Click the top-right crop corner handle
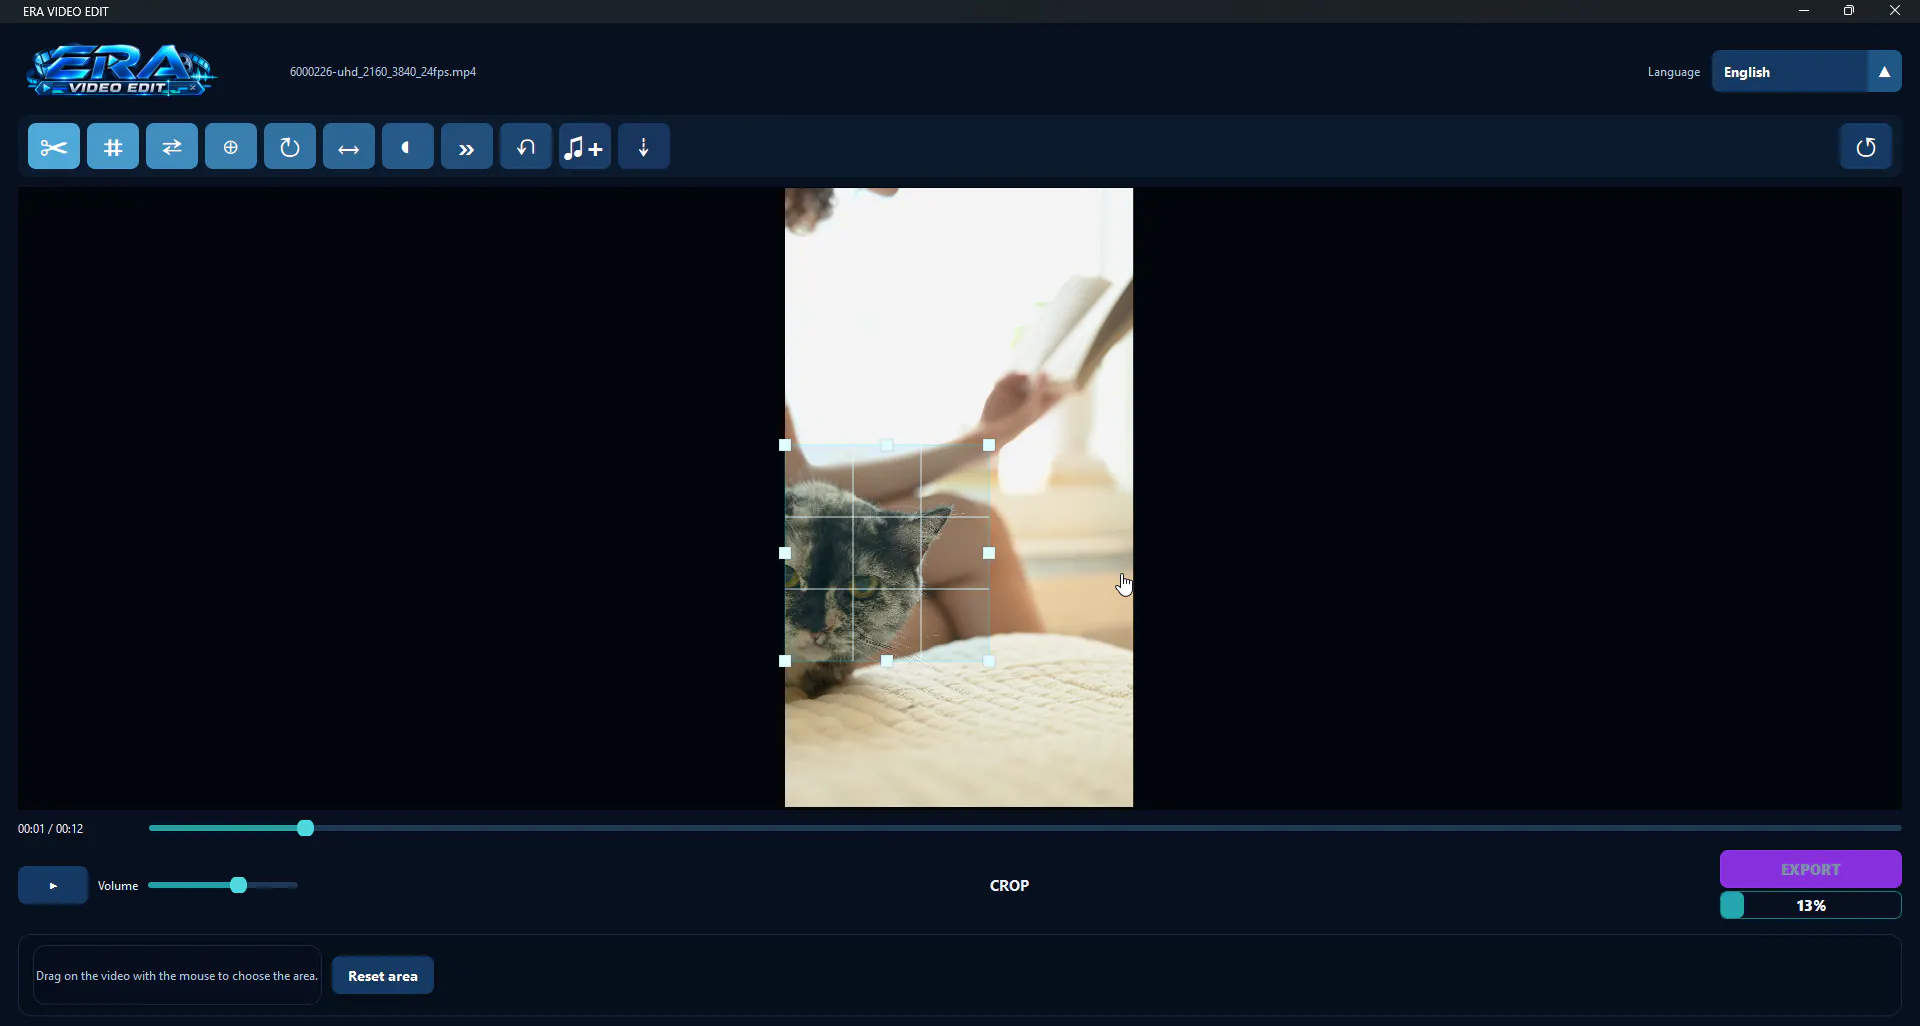This screenshot has width=1920, height=1026. [989, 445]
